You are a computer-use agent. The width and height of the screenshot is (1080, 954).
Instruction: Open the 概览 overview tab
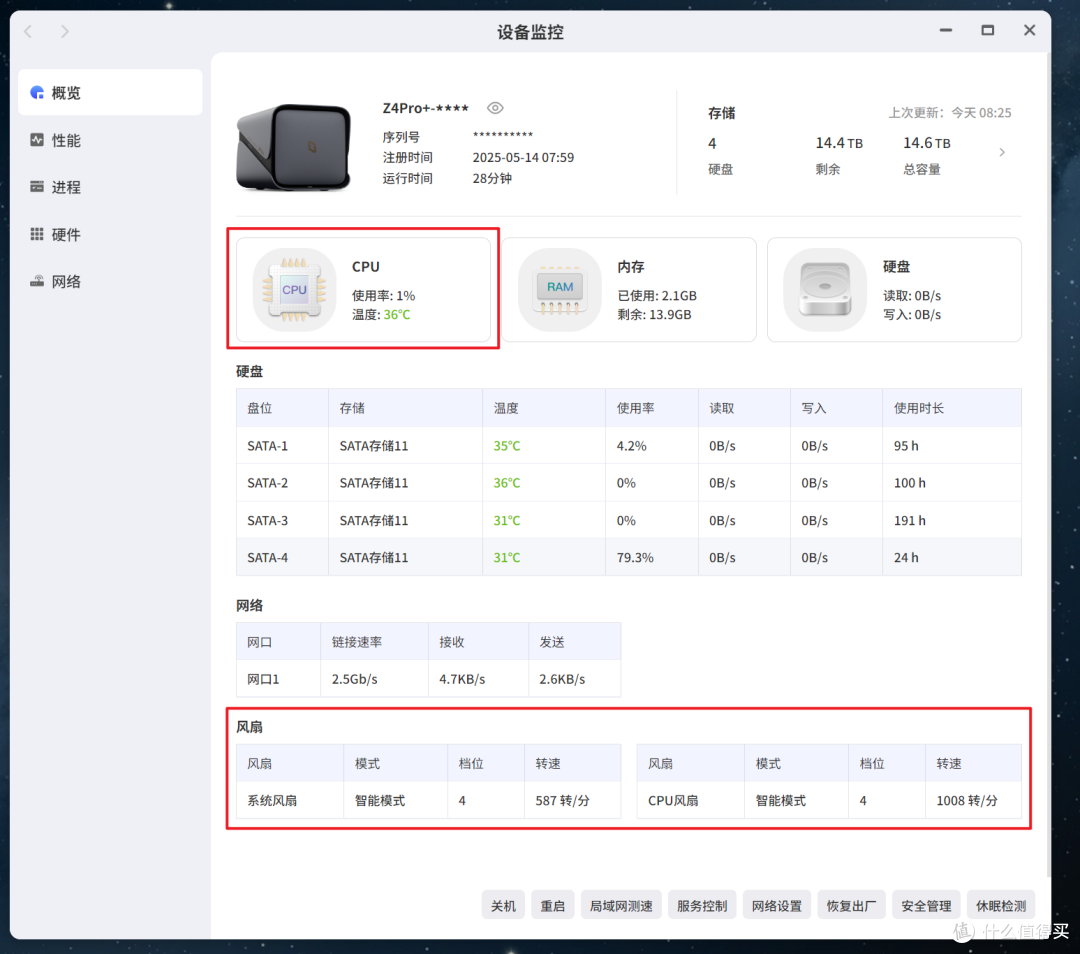[x=110, y=92]
